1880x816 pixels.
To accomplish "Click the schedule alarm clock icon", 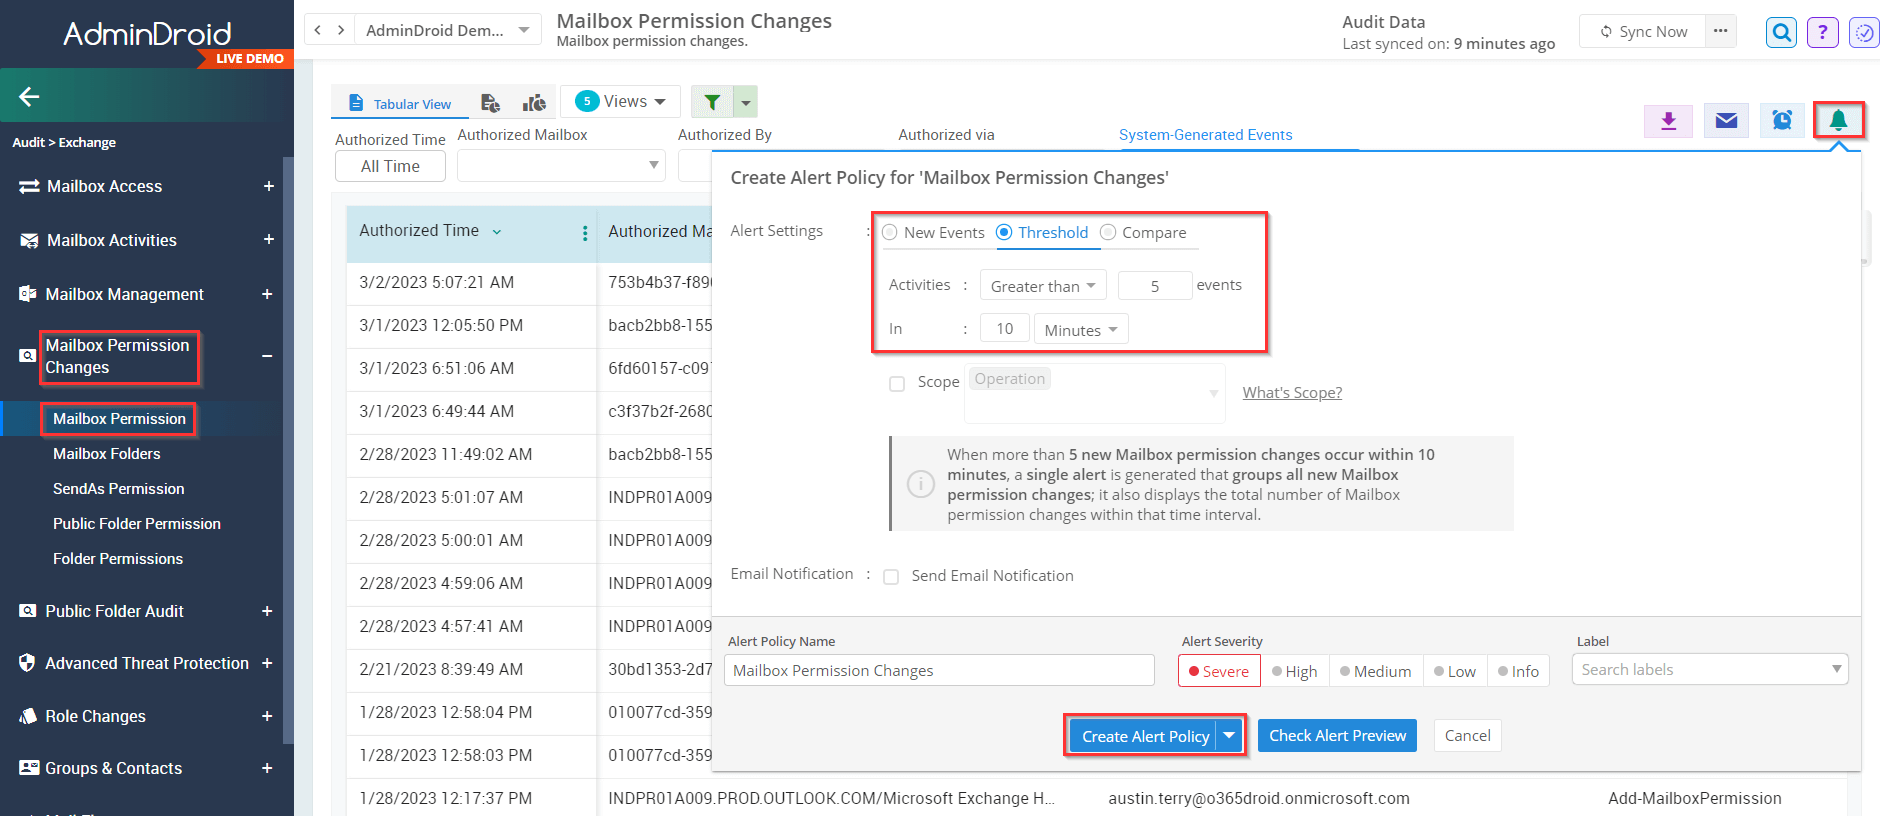I will pyautogui.click(x=1782, y=121).
